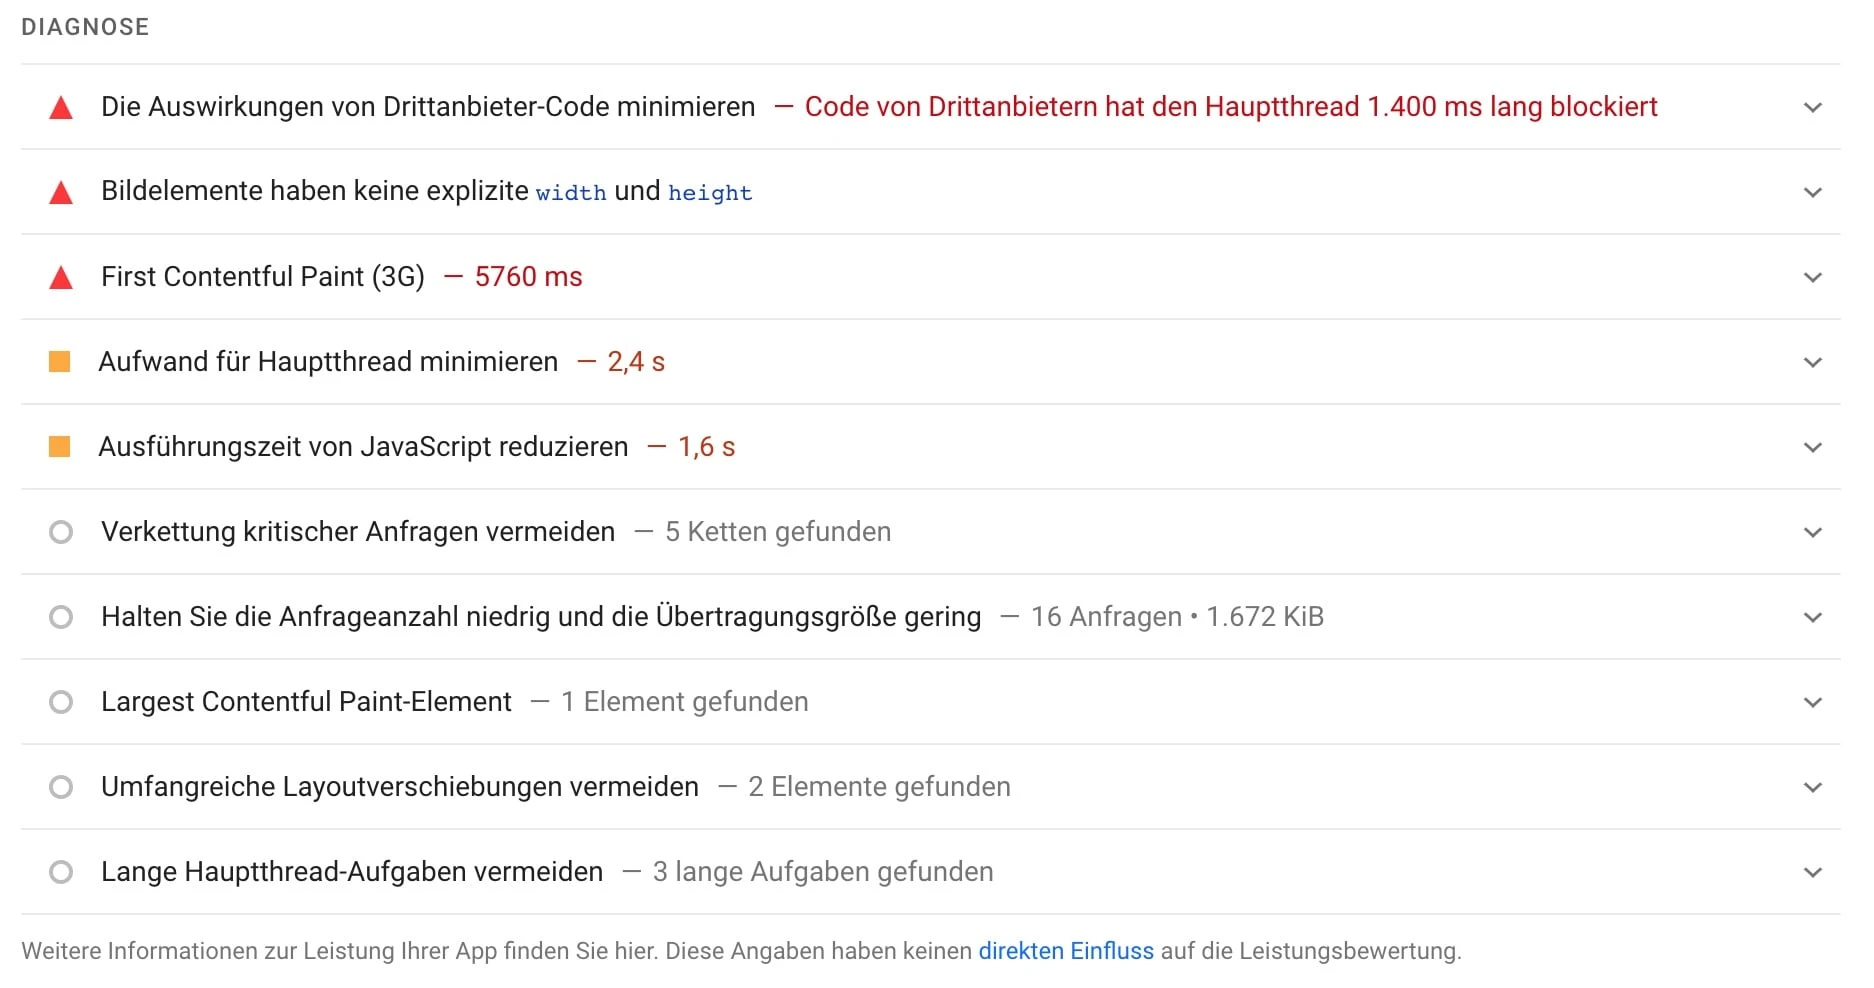This screenshot has height=988, width=1874.
Task: Click the 5760 ms value text
Action: [x=529, y=276]
